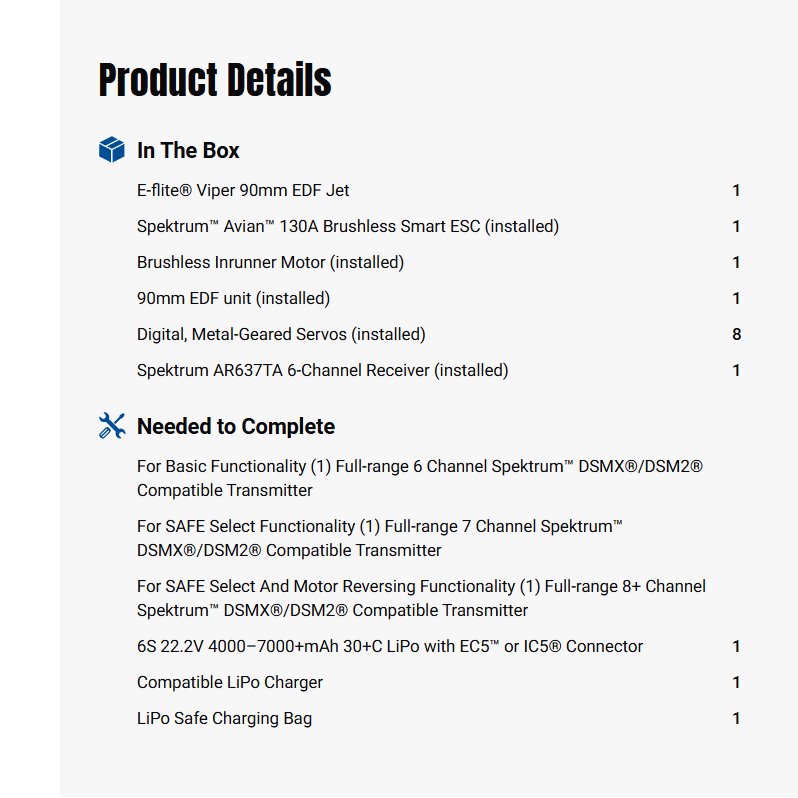
Task: Select the Brushless Inrunner Motor line
Action: [x=270, y=262]
